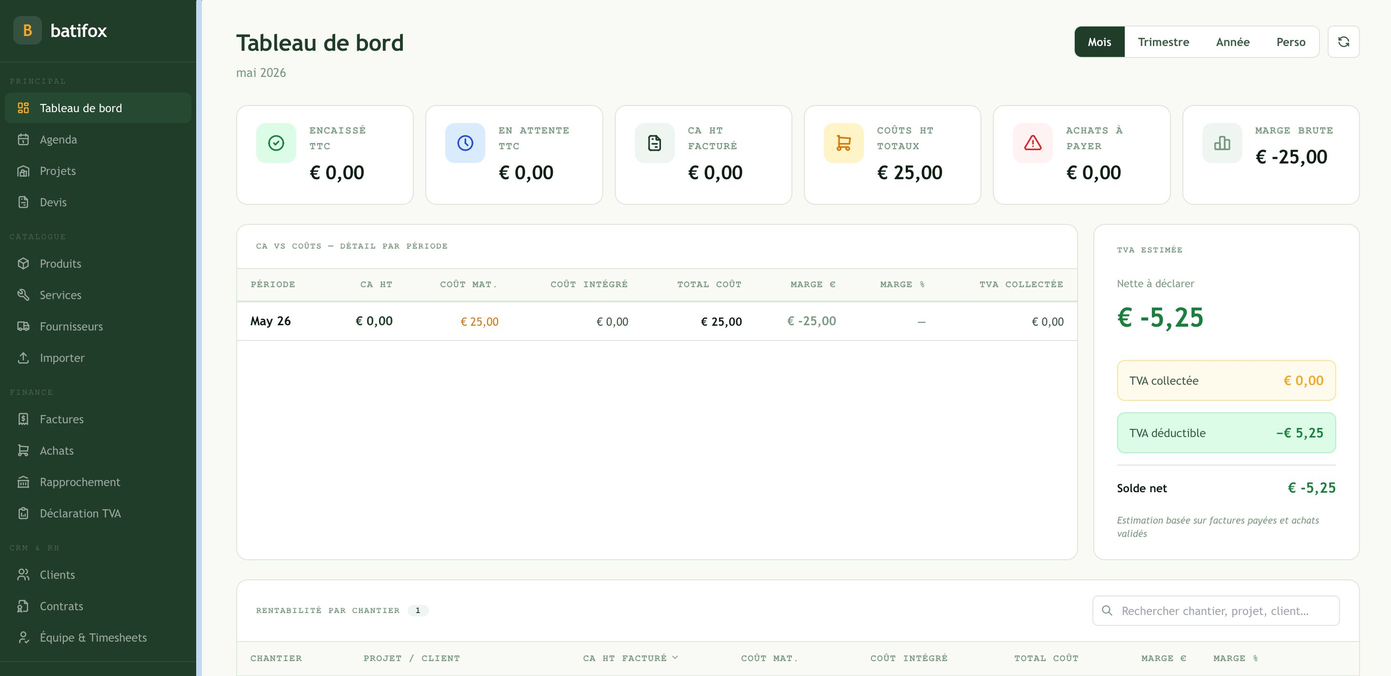
Task: Open the Contrats page
Action: [98, 606]
